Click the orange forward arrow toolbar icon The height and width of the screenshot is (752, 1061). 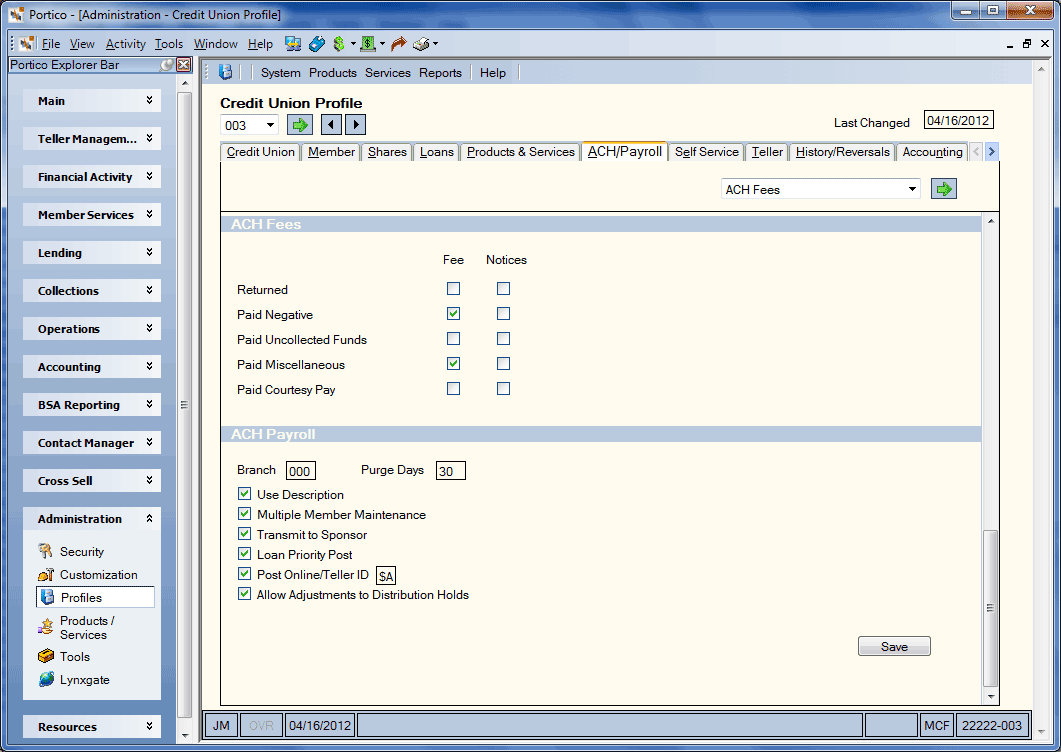coord(399,44)
